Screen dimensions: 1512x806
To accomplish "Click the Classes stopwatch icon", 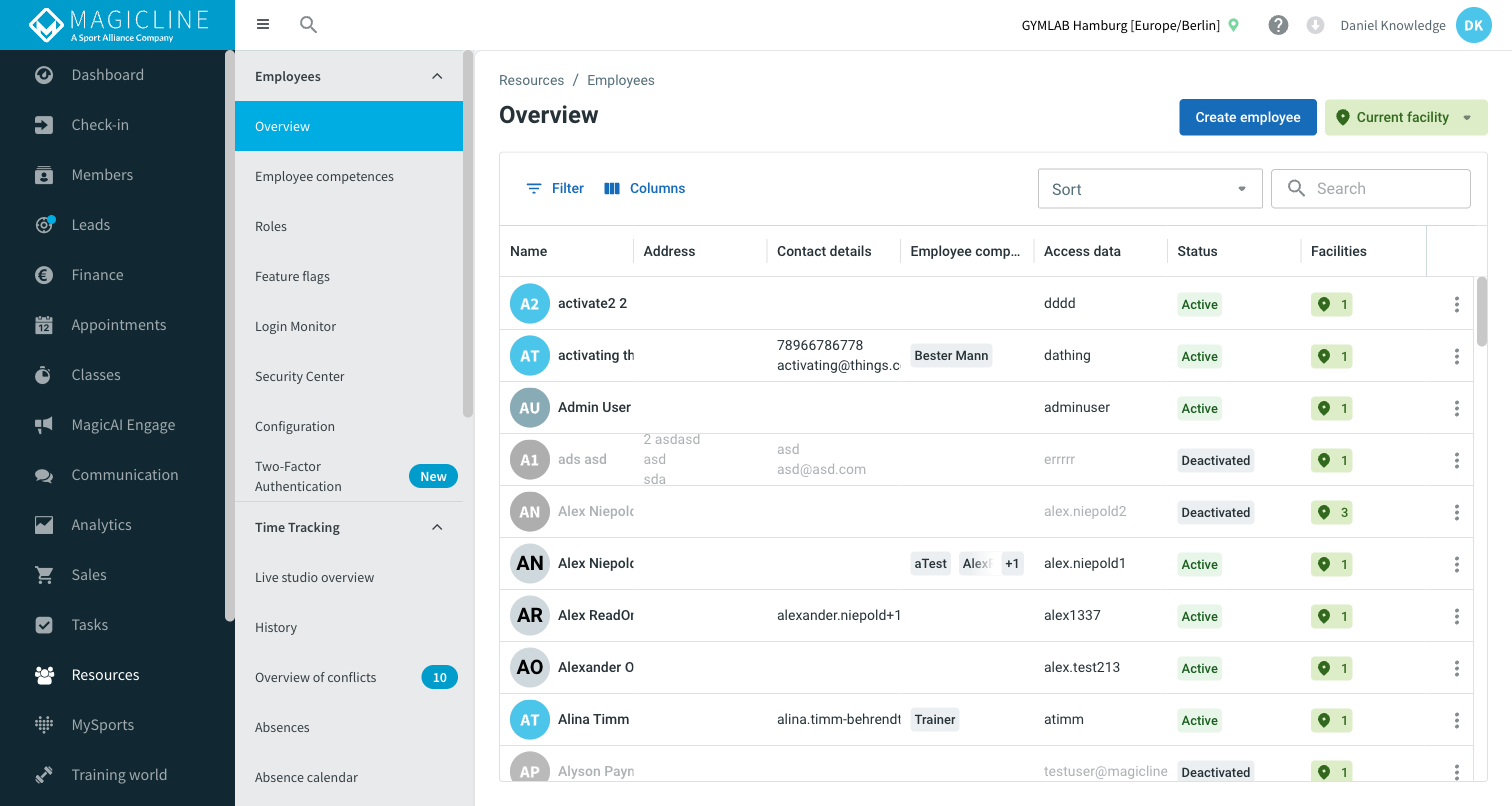I will click(x=44, y=375).
